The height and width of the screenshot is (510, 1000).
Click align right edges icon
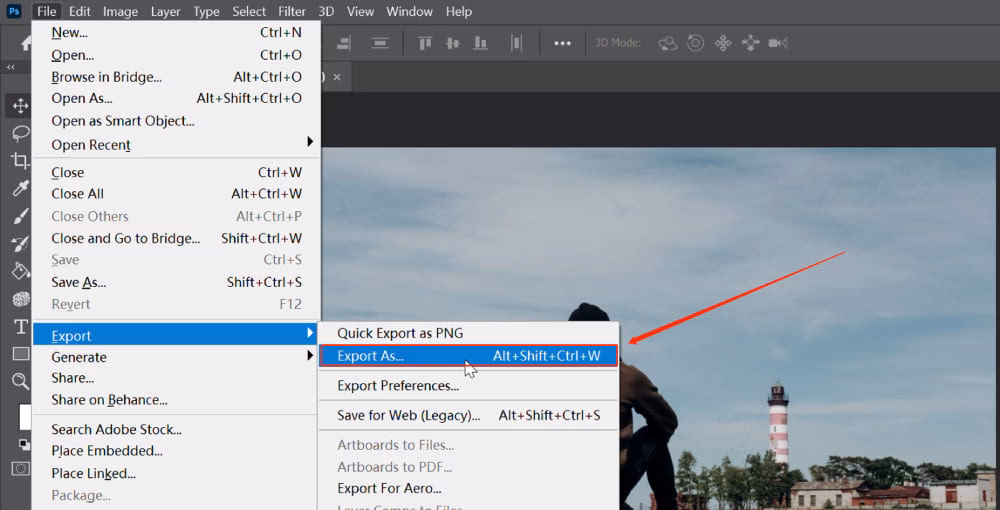point(344,43)
